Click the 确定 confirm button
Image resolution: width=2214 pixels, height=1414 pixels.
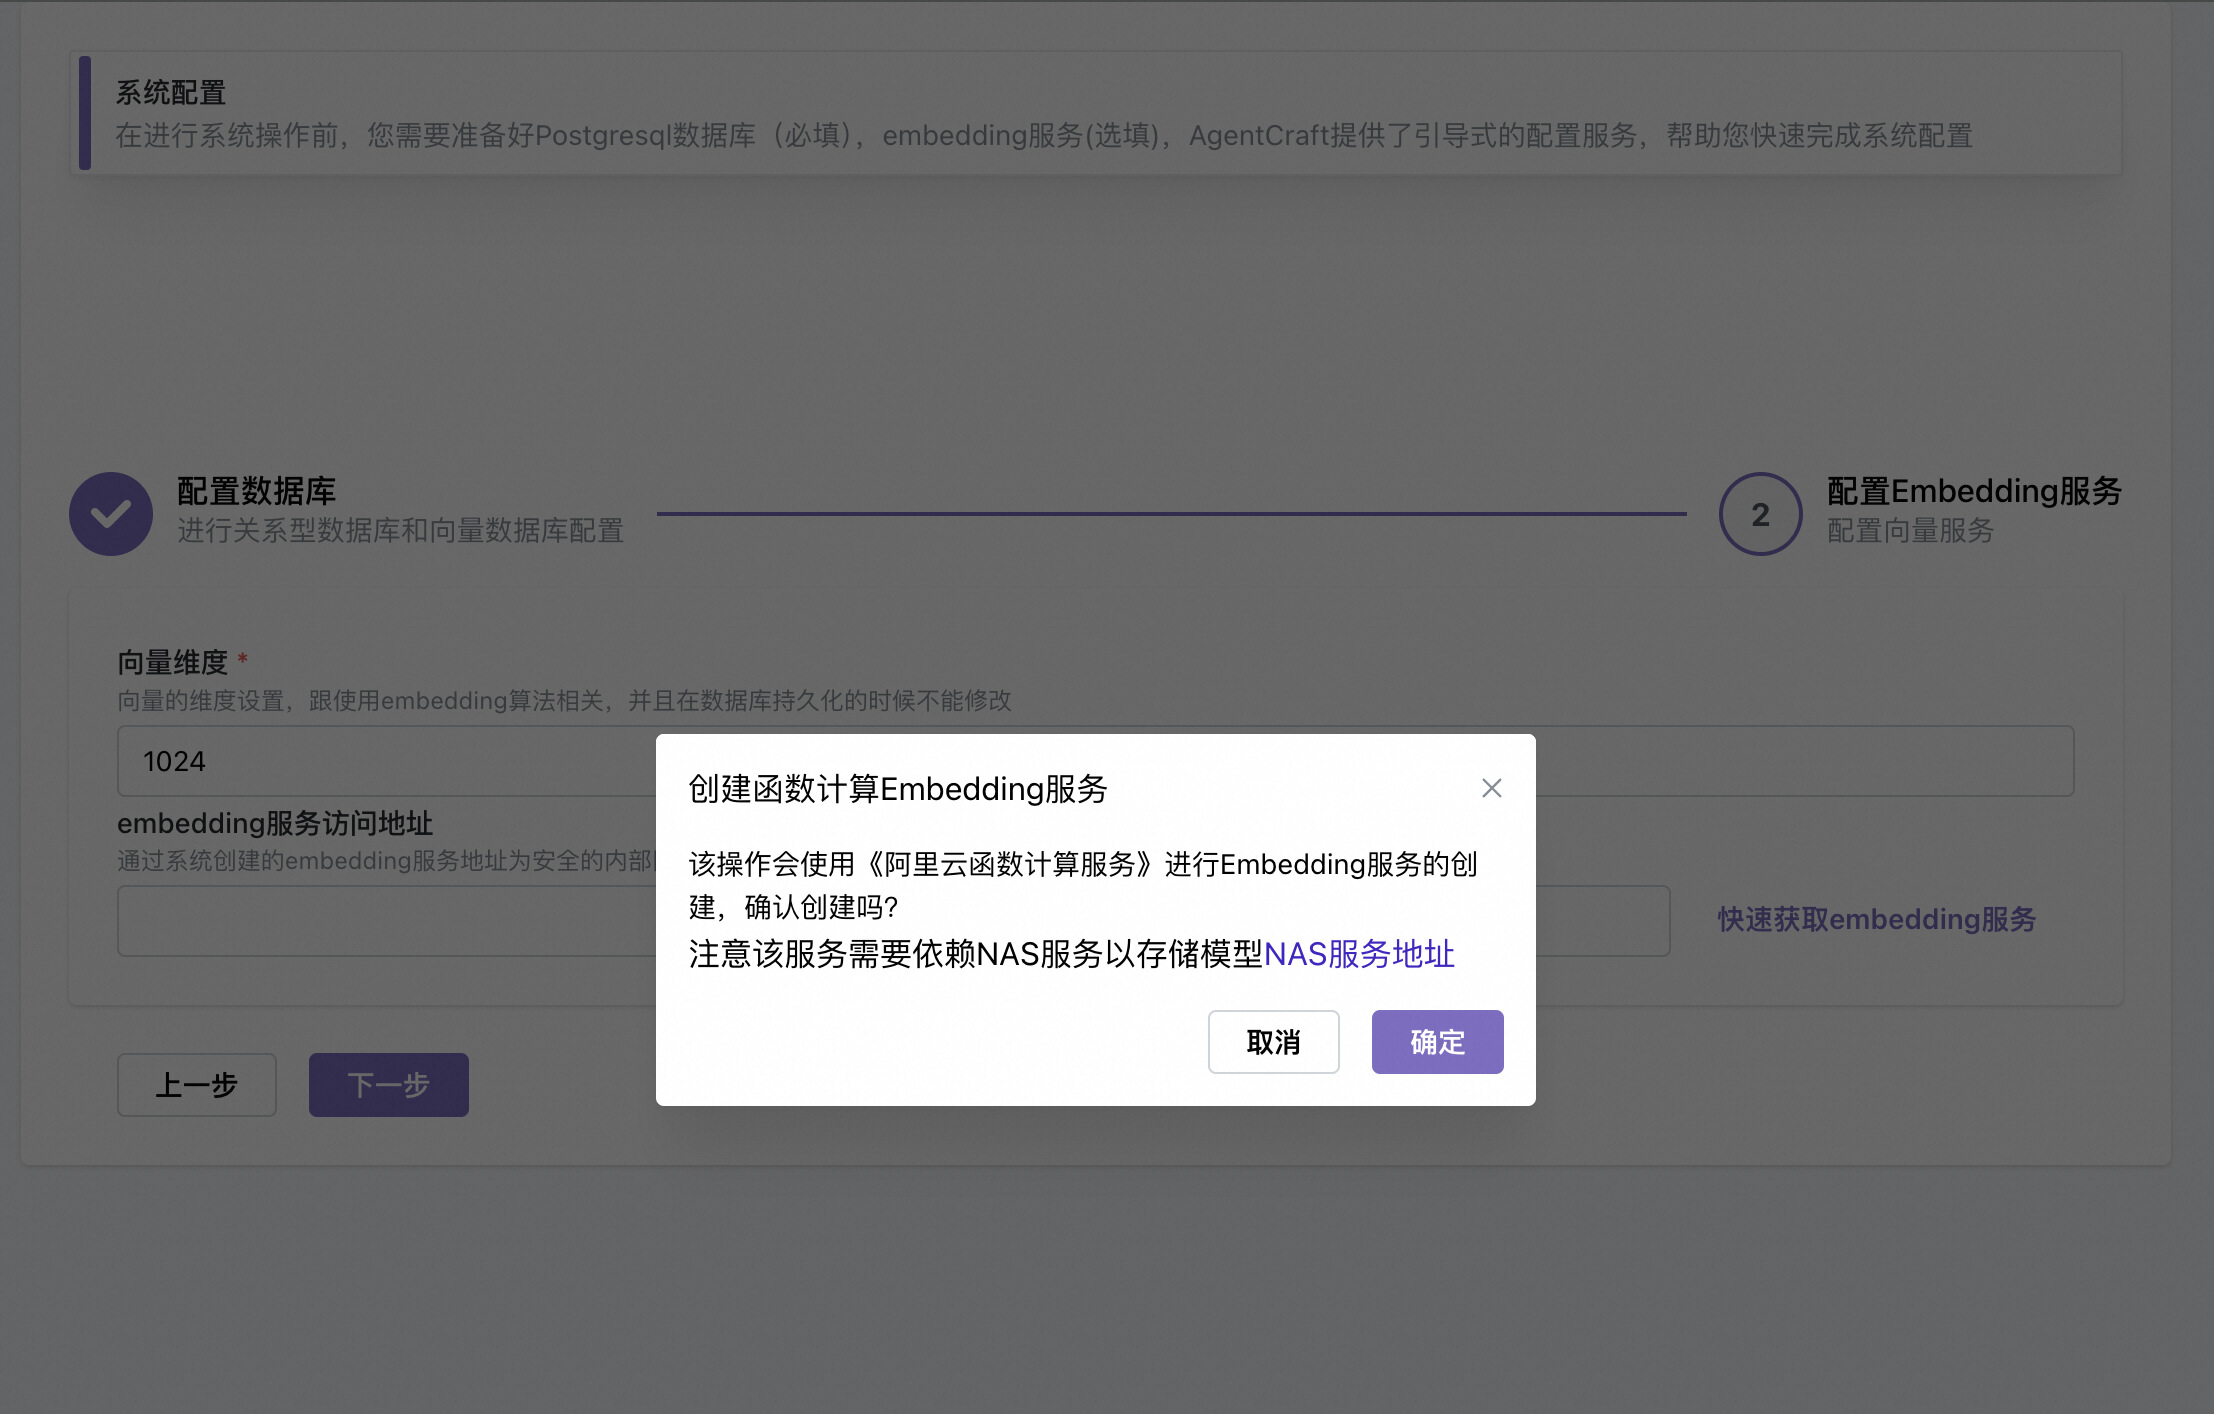pos(1436,1042)
